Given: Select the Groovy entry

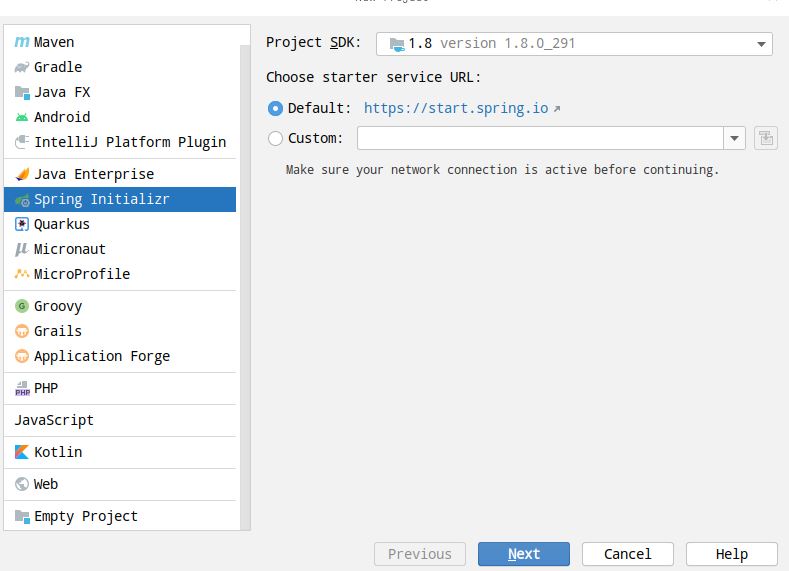Looking at the screenshot, I should [120, 306].
